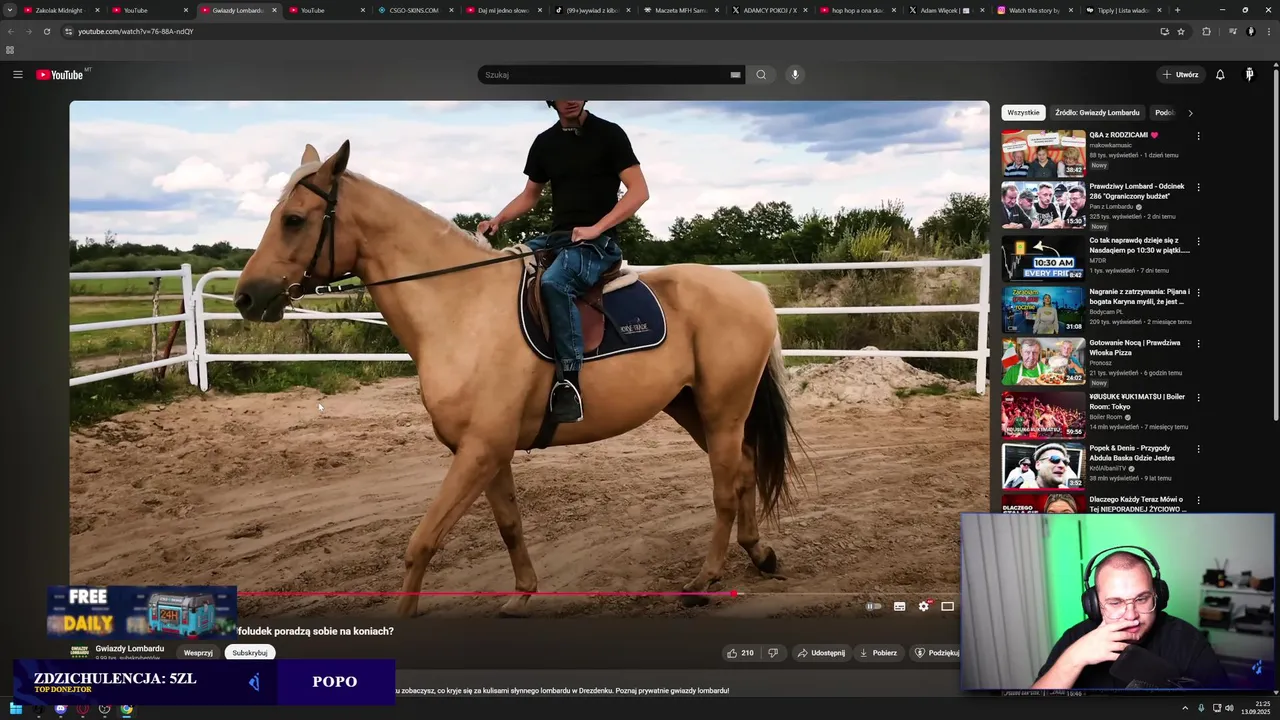Open Boiler Room: Tokyo video thumbnail
Screen dimensions: 1280x720
pos(1043,414)
